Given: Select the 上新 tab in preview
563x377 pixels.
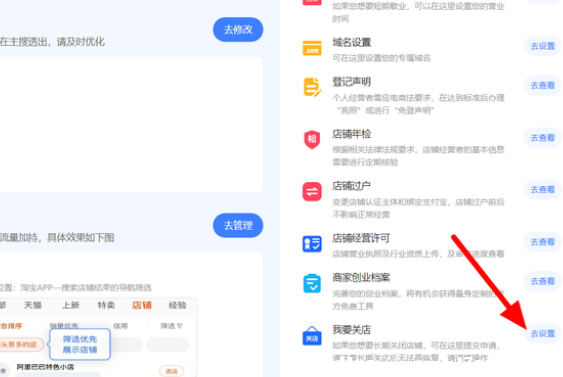Looking at the screenshot, I should 71,305.
